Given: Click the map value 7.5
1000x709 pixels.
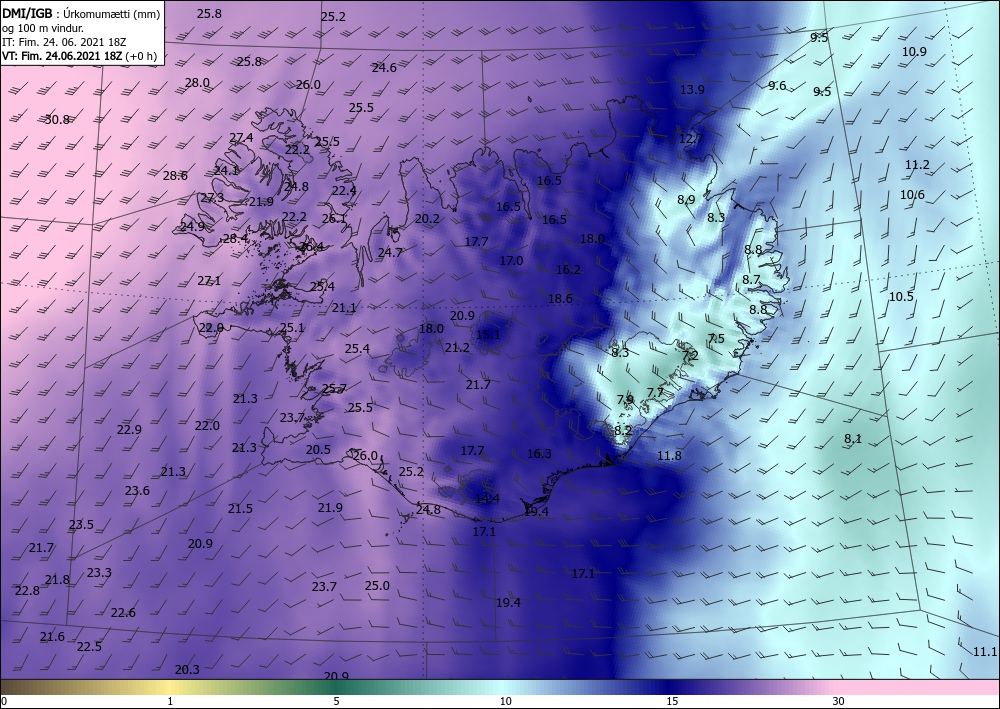Looking at the screenshot, I should click(x=716, y=339).
